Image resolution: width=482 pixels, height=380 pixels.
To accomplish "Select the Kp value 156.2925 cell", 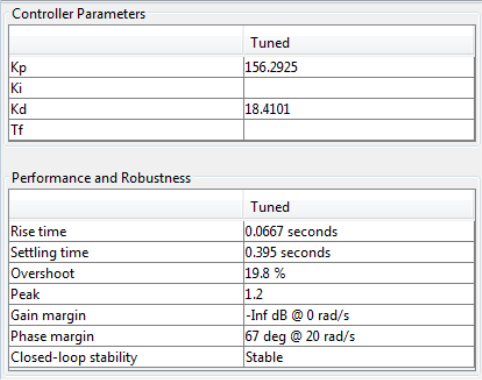I will coord(359,67).
